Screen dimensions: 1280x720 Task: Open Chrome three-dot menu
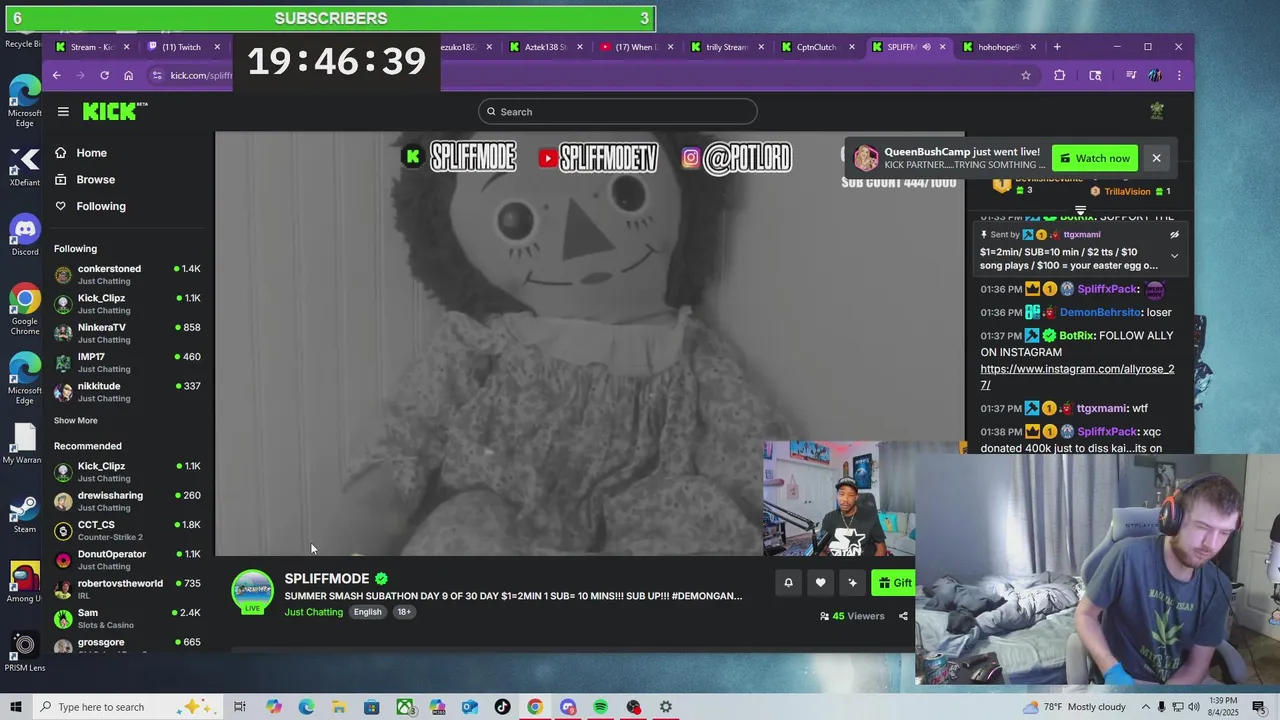(1179, 75)
